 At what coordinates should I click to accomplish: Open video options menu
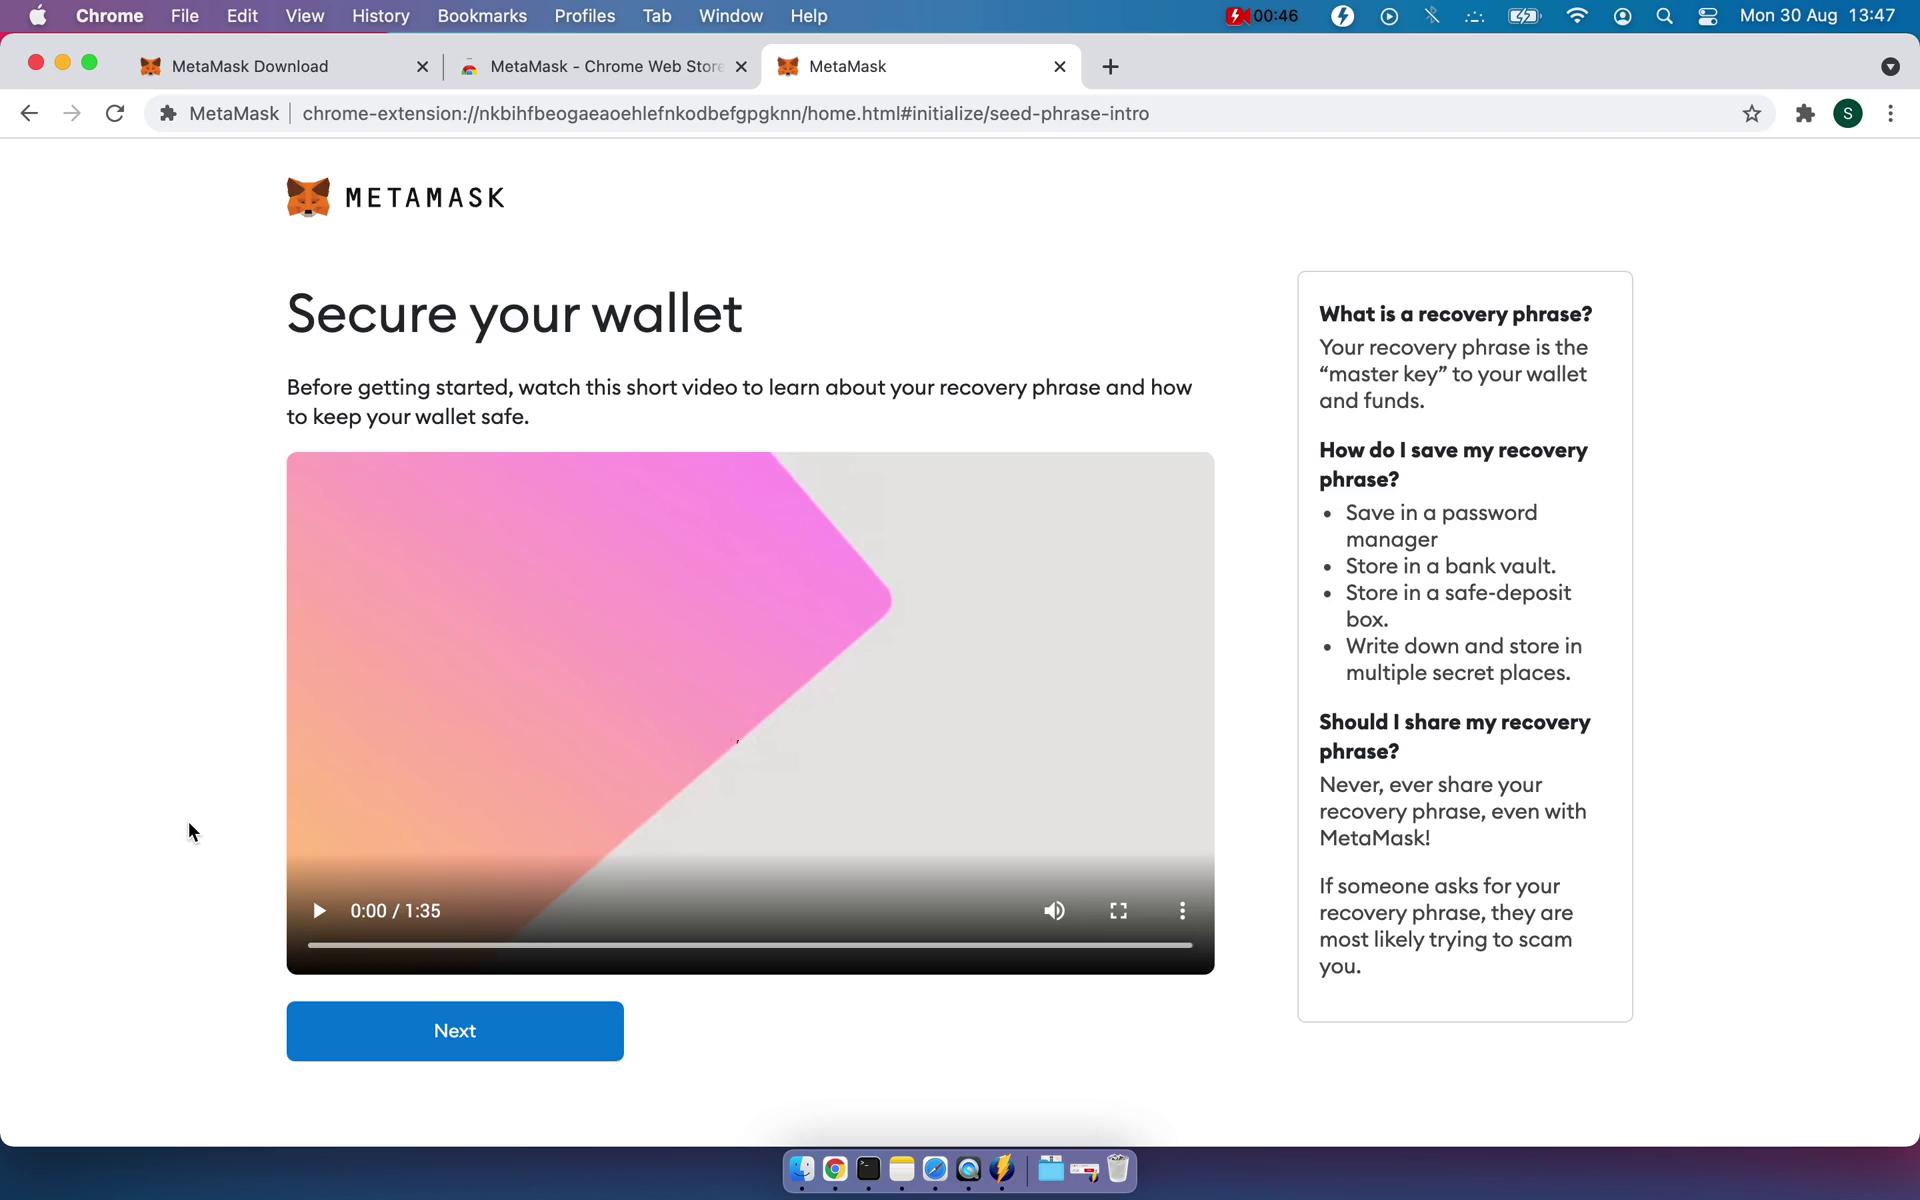click(x=1182, y=908)
